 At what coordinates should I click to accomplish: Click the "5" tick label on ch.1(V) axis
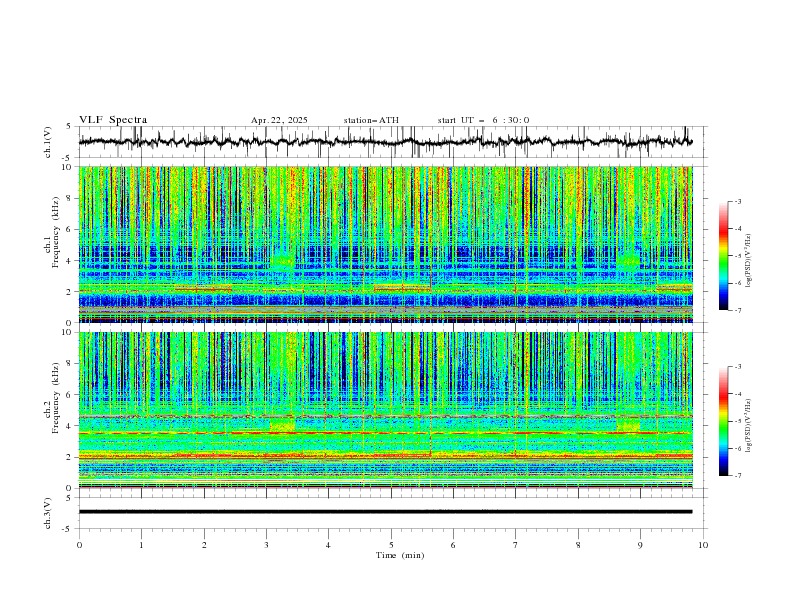[69, 127]
